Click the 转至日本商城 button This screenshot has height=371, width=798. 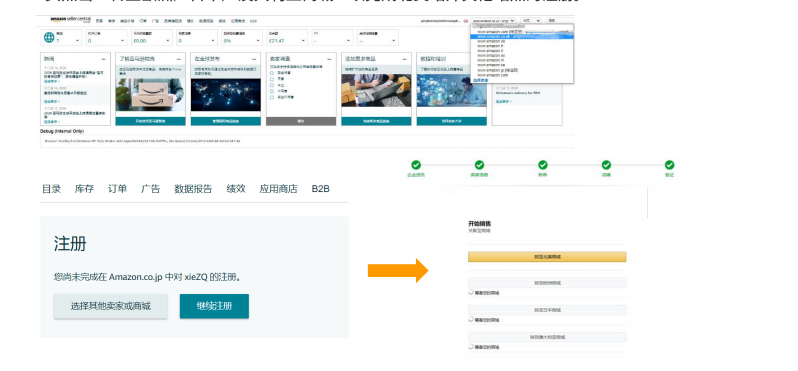tap(547, 310)
